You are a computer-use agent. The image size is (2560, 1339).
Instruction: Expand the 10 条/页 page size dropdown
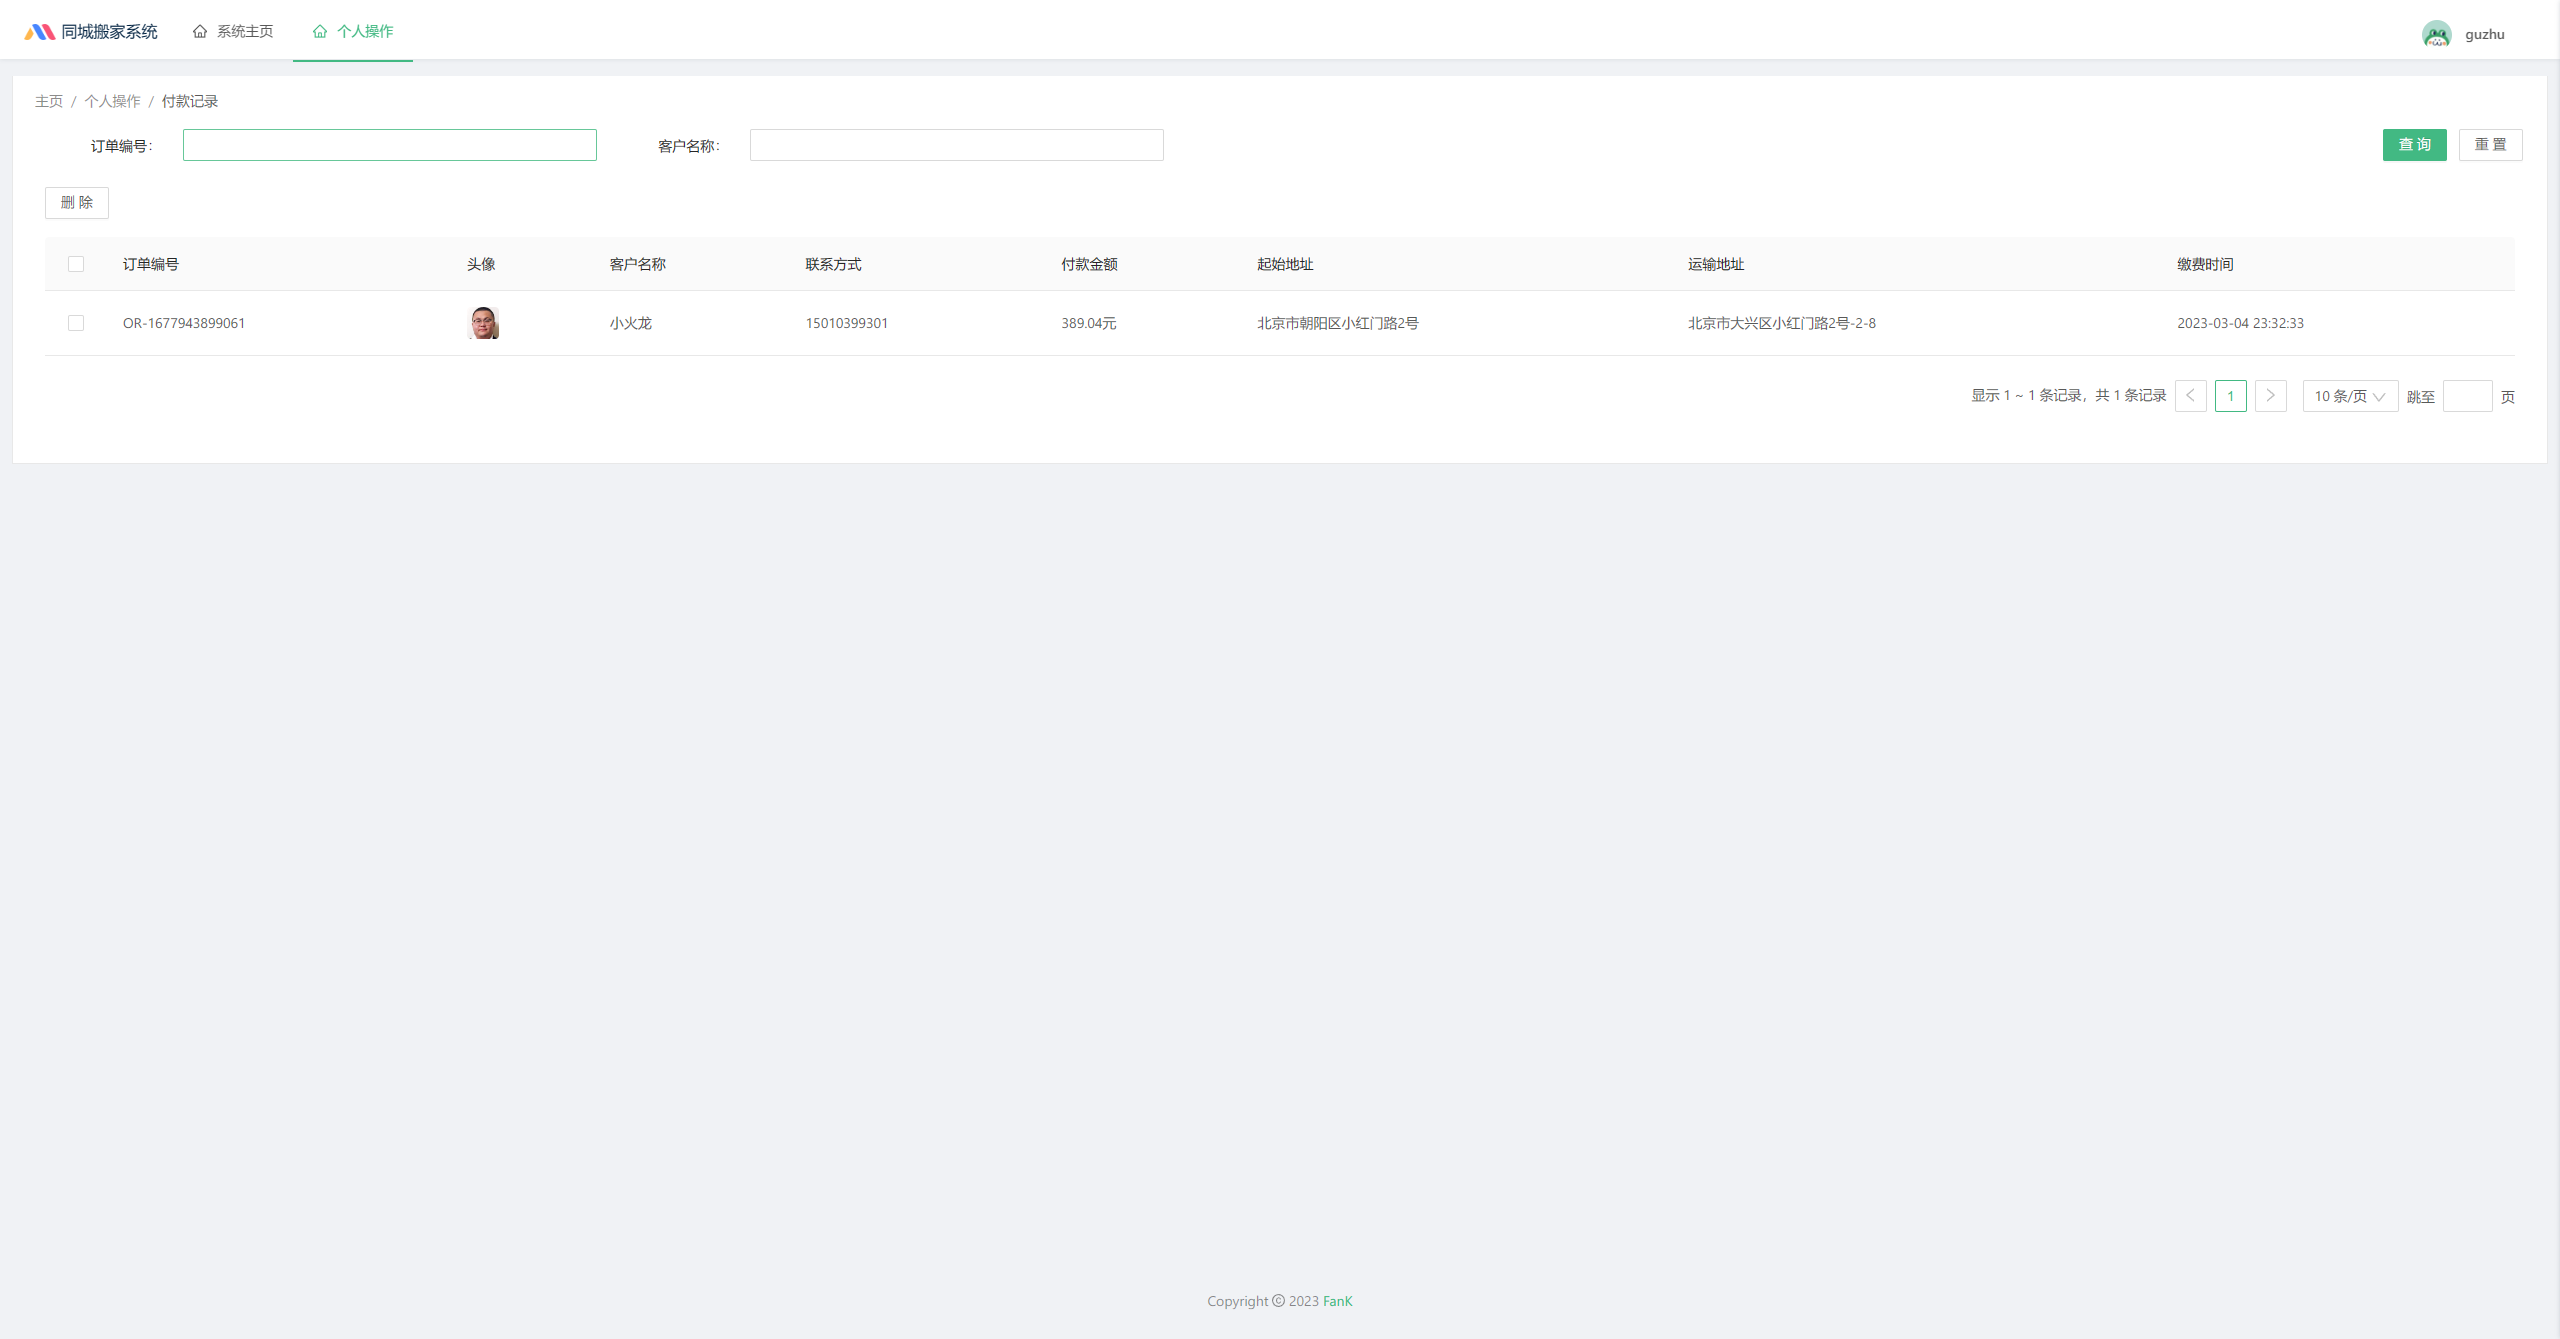click(x=2349, y=396)
